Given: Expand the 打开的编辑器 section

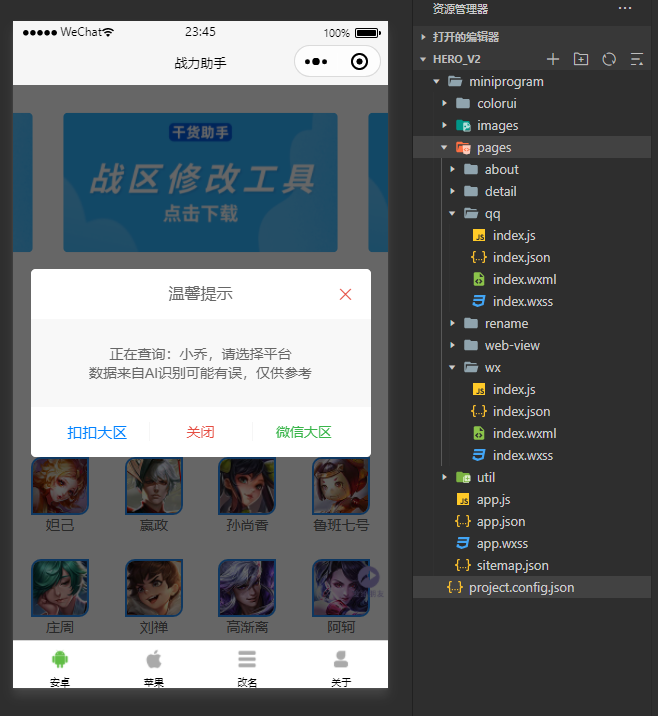Looking at the screenshot, I should click(x=532, y=37).
